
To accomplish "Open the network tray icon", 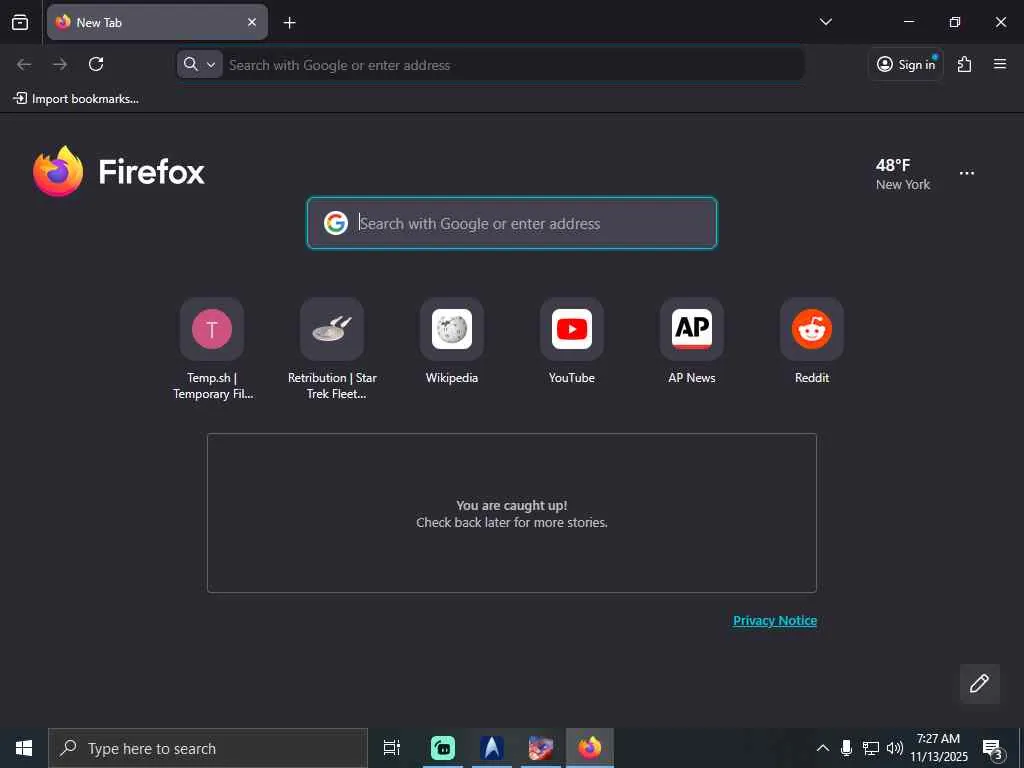I will tap(871, 748).
